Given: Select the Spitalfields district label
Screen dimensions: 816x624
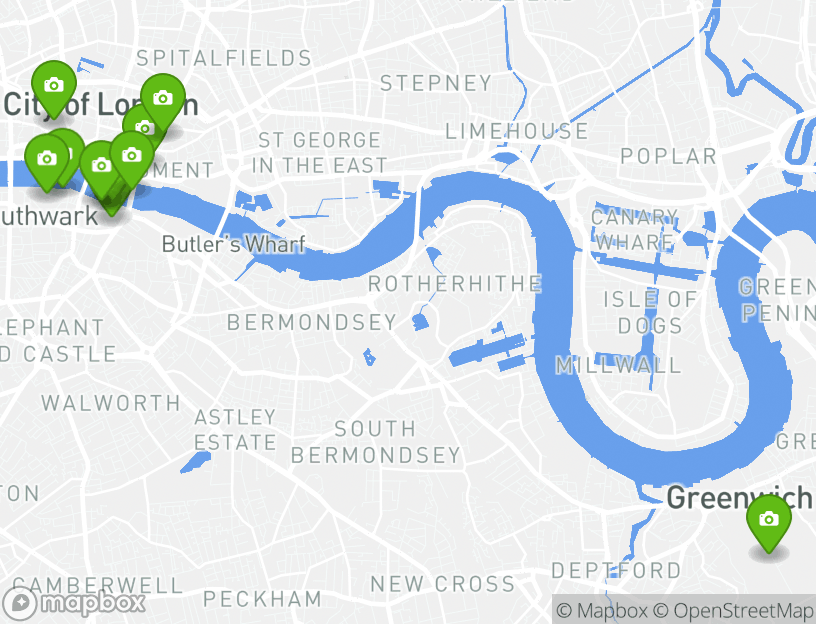Looking at the screenshot, I should point(224,58).
